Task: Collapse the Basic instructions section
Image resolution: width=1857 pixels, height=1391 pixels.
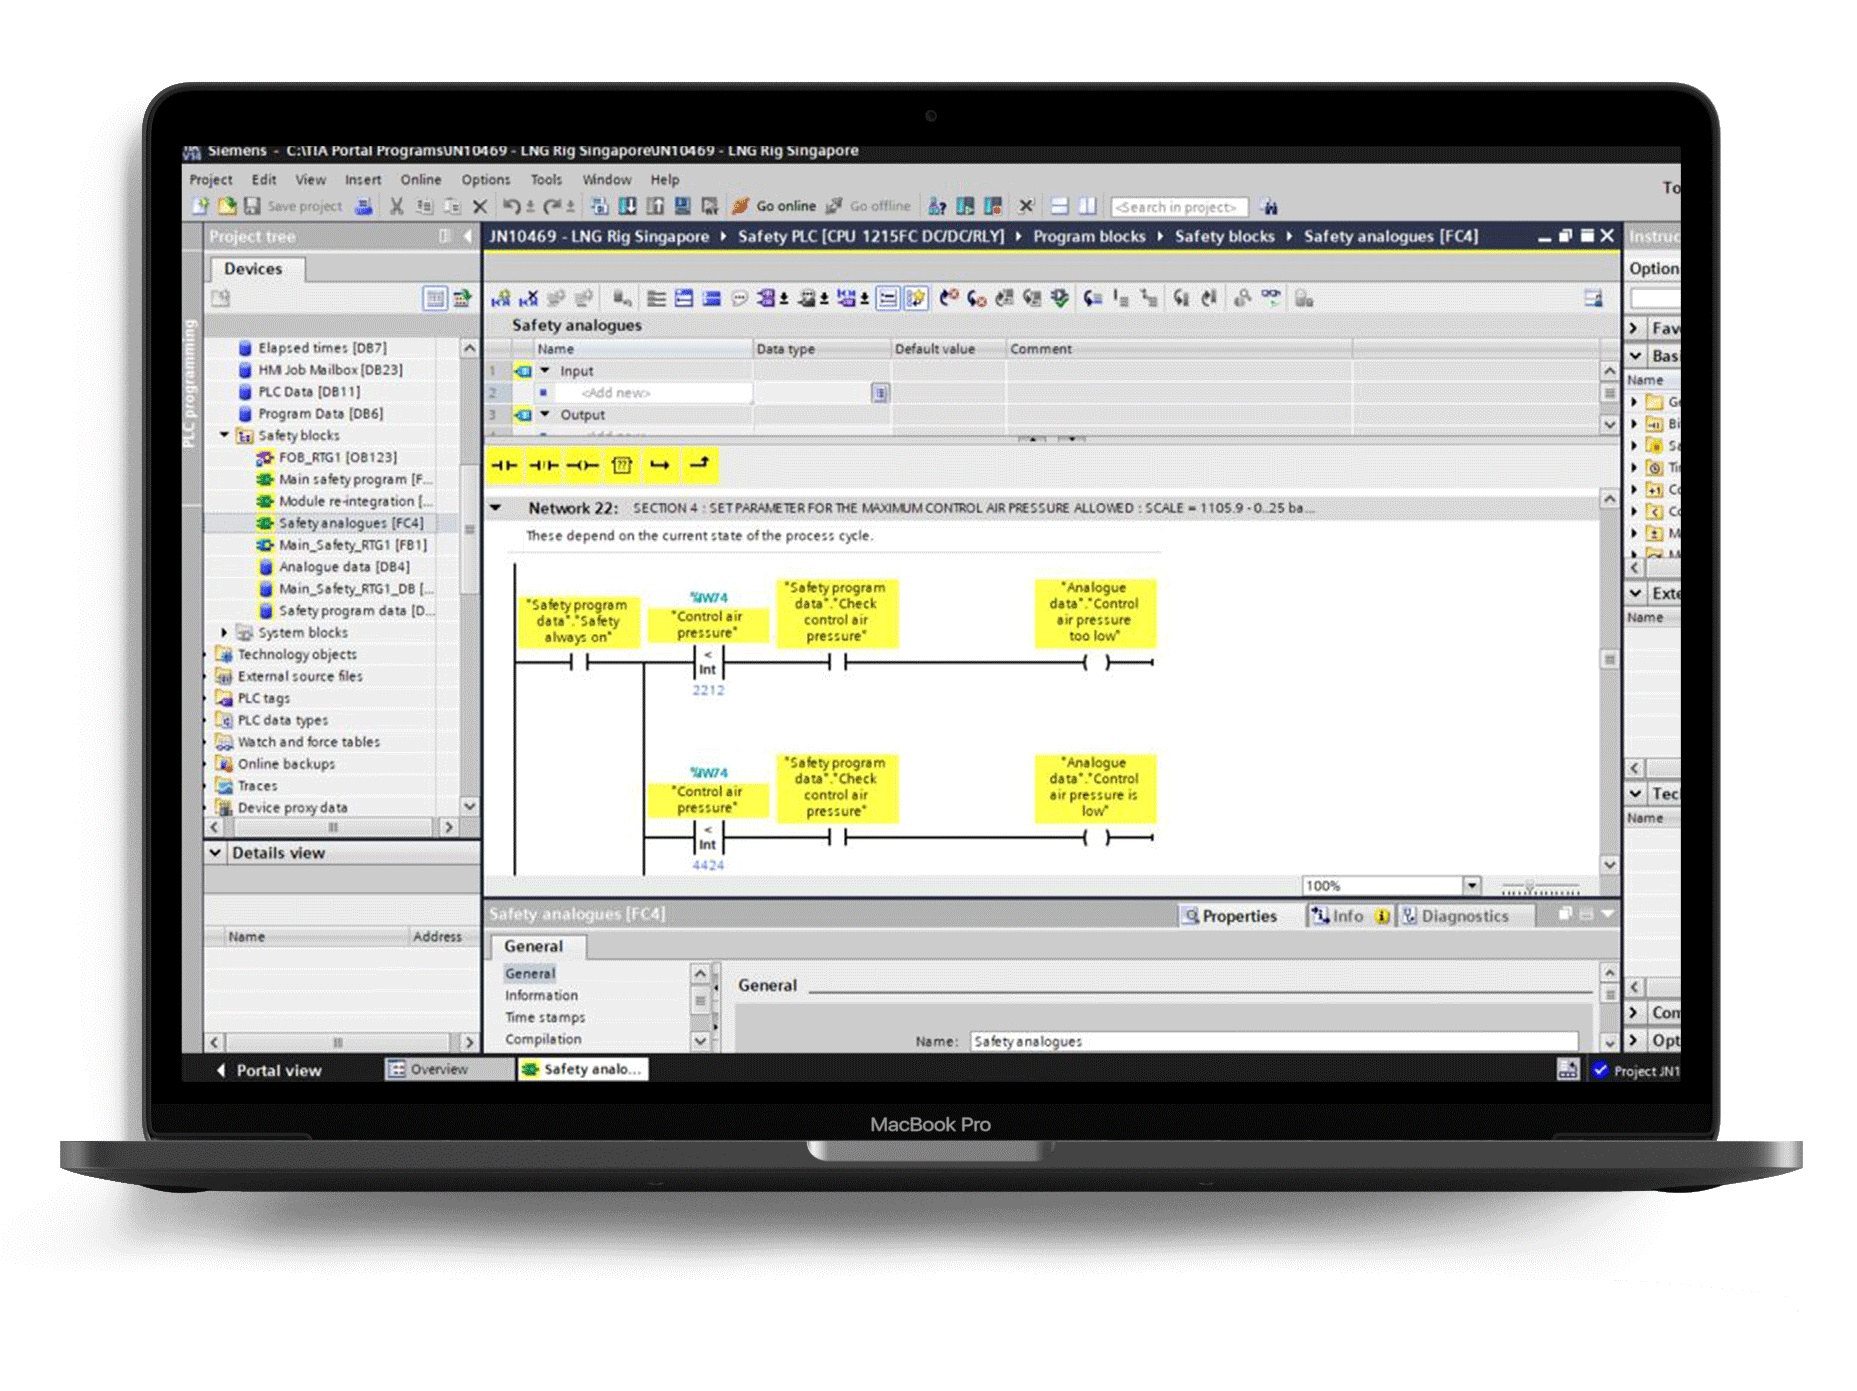Action: [x=1635, y=356]
